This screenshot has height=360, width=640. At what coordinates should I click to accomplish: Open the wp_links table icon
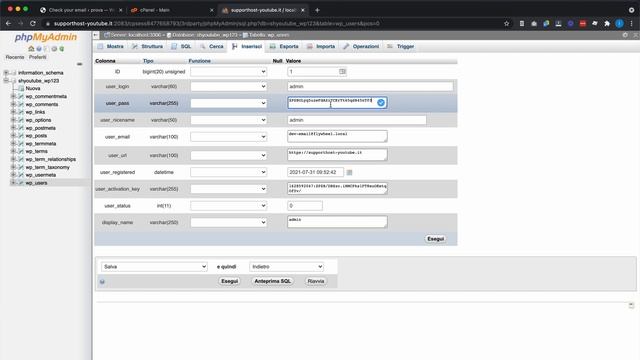pyautogui.click(x=21, y=112)
